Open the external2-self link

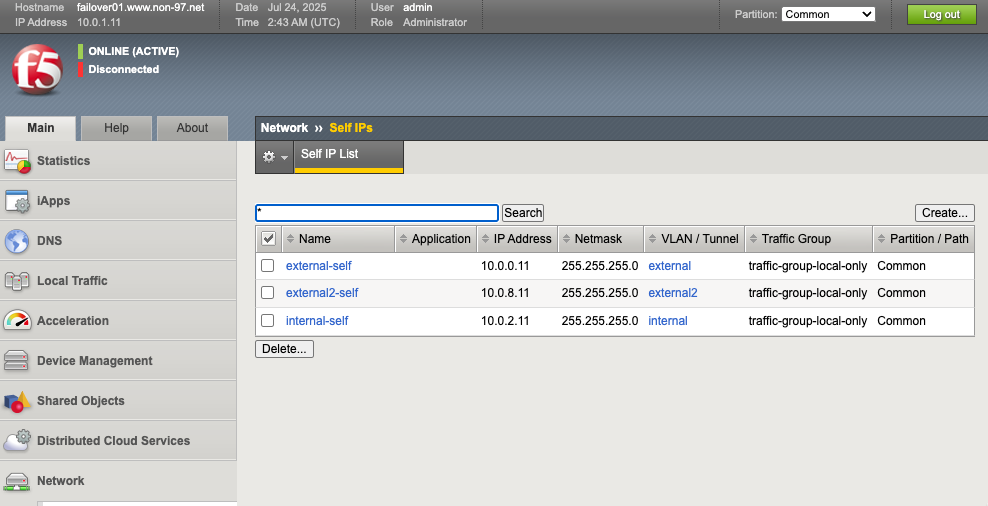[x=322, y=293]
